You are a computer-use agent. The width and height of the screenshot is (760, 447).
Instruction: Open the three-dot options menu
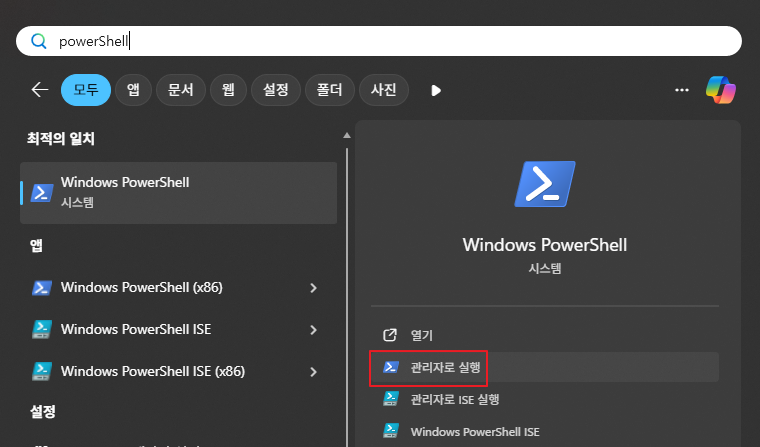pyautogui.click(x=681, y=90)
